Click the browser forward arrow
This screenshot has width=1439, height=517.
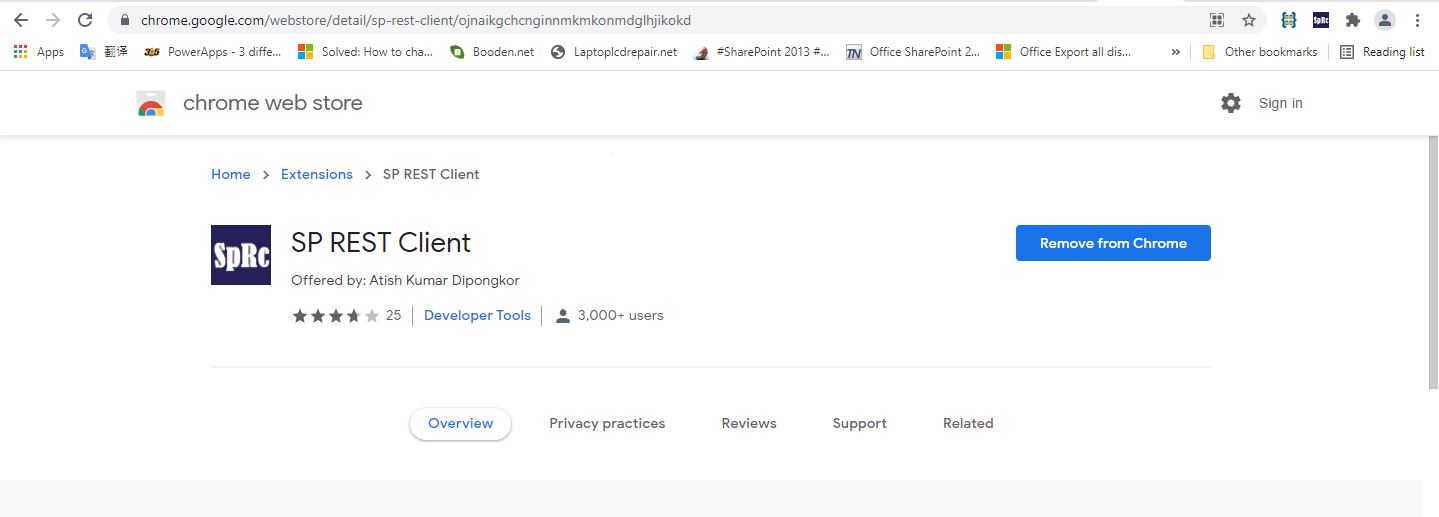pos(53,20)
